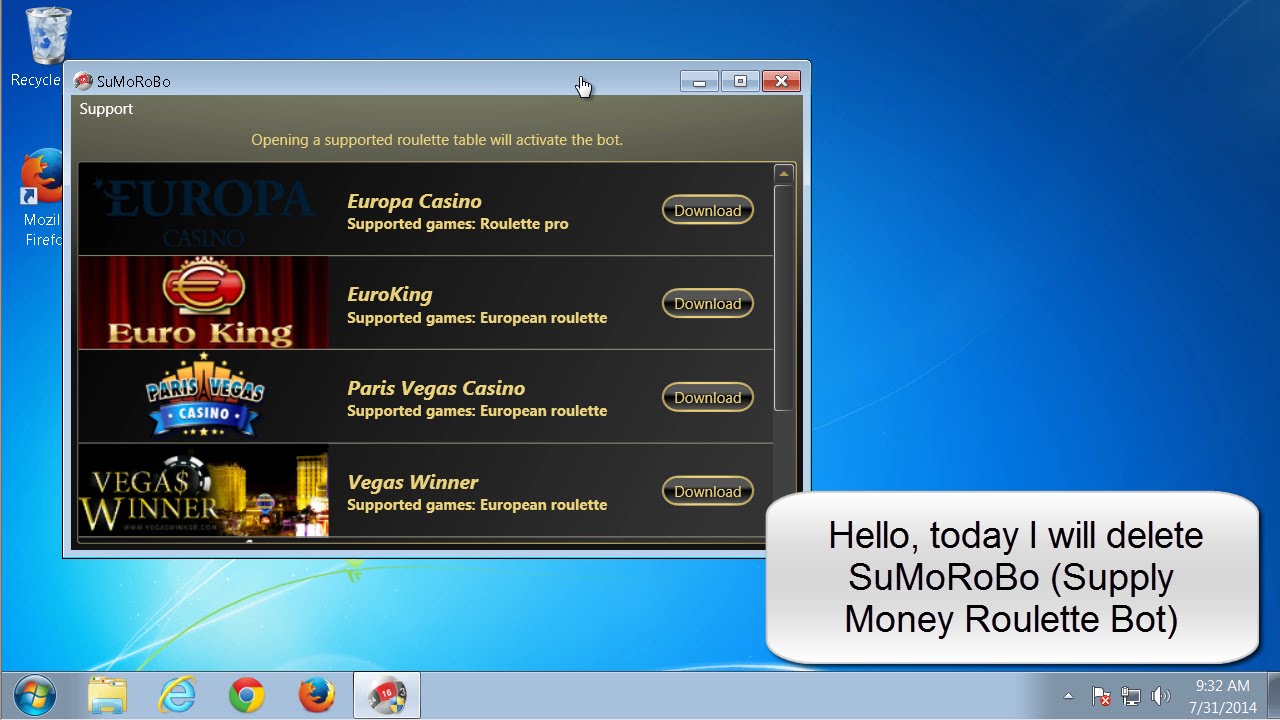
Task: Show hidden system tray icons
Action: (1068, 696)
